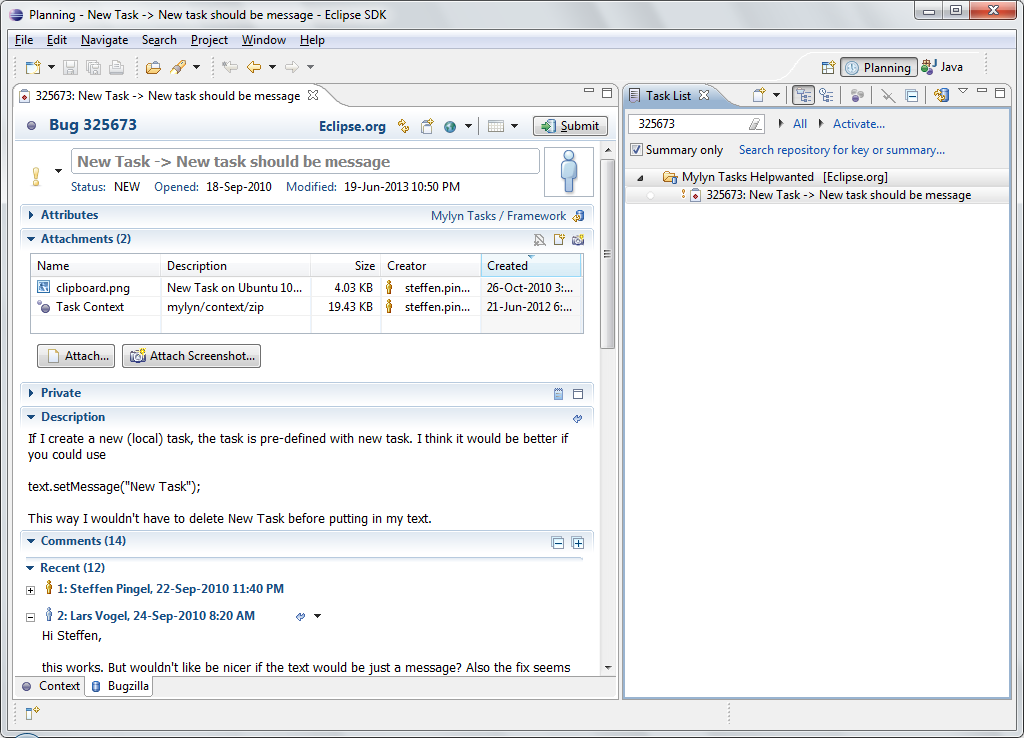Click the task activation circle next to Bug 325673
The width and height of the screenshot is (1024, 738).
pos(31,125)
